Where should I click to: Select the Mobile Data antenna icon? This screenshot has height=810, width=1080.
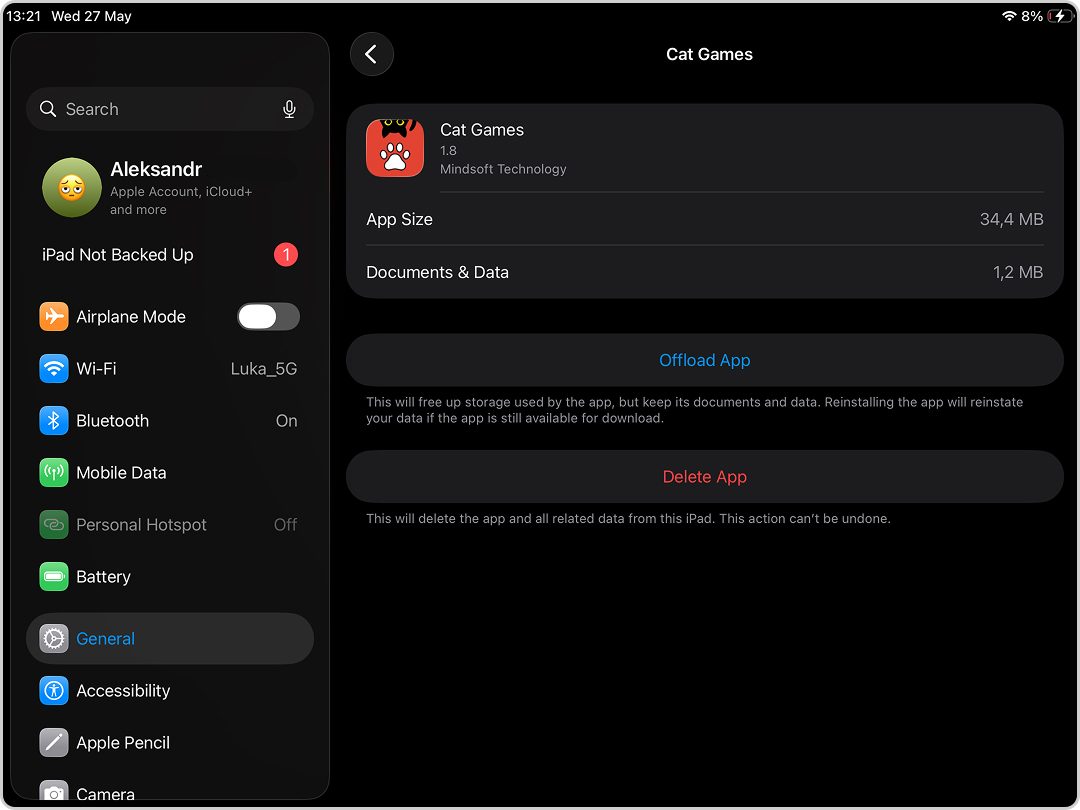click(x=54, y=472)
